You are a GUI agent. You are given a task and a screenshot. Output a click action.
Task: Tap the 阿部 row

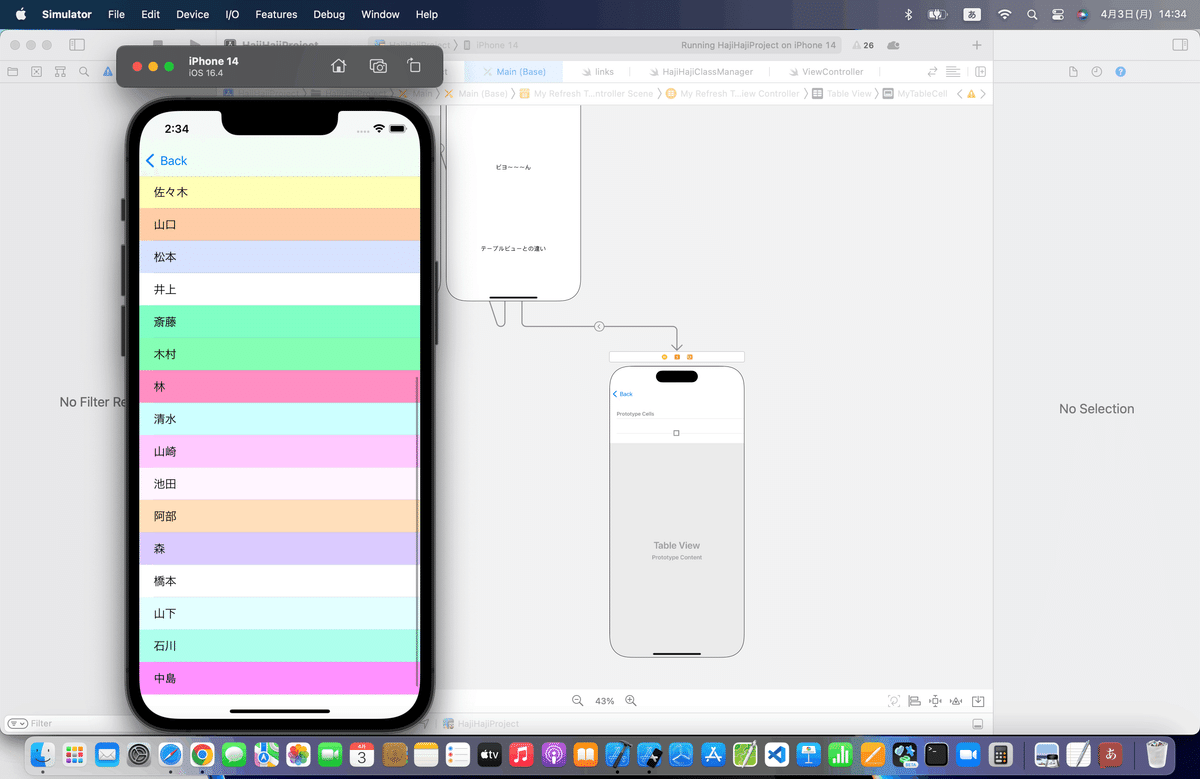[279, 516]
